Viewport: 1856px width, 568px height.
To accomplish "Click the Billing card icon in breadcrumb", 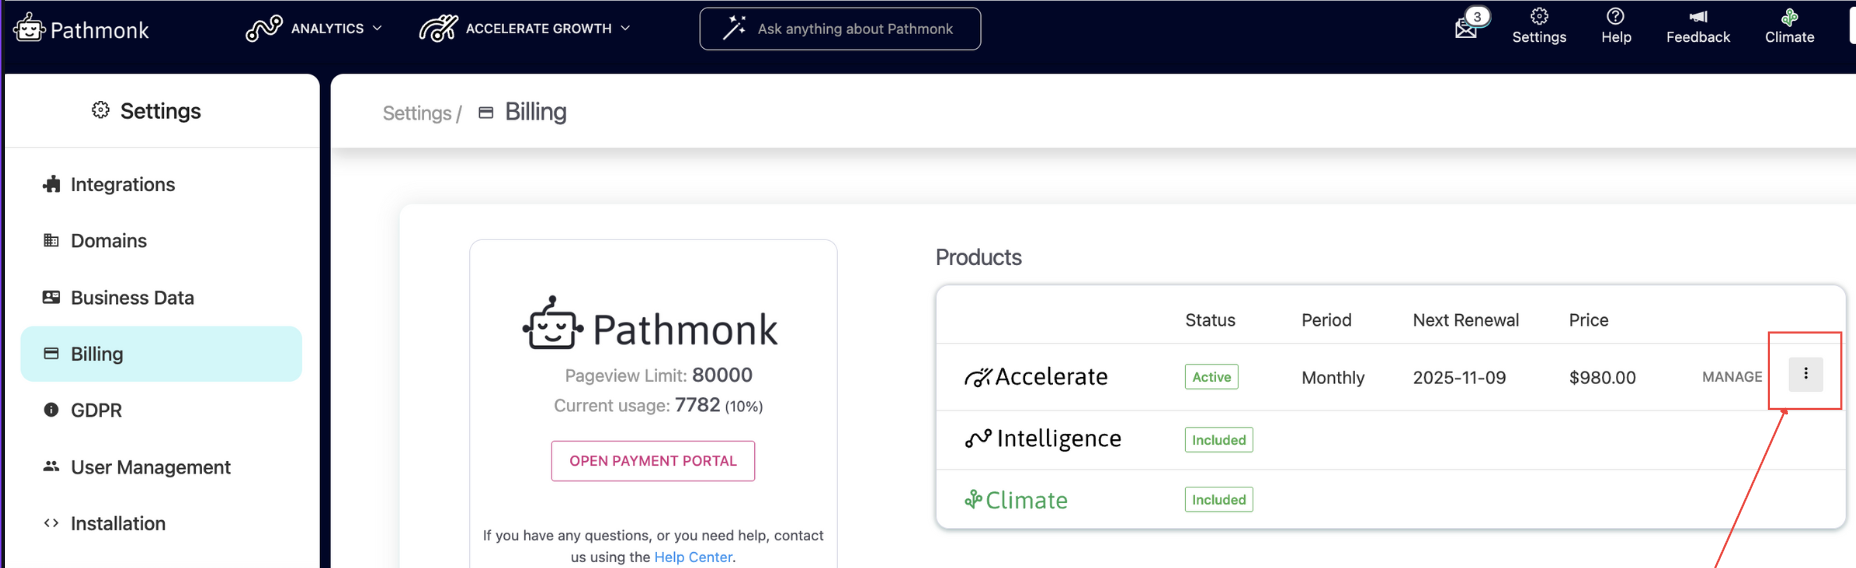I will pos(486,113).
